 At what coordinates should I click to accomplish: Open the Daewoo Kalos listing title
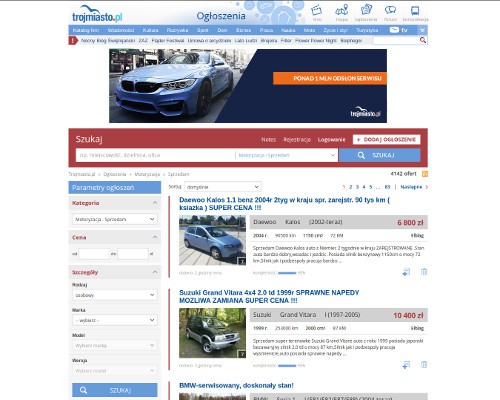[x=284, y=204]
